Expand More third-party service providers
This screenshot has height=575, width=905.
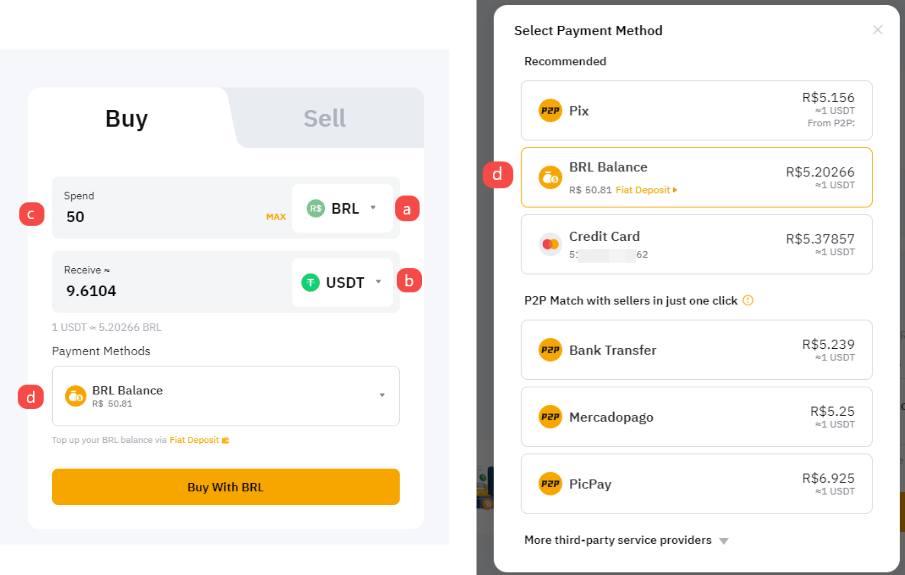[x=626, y=540]
